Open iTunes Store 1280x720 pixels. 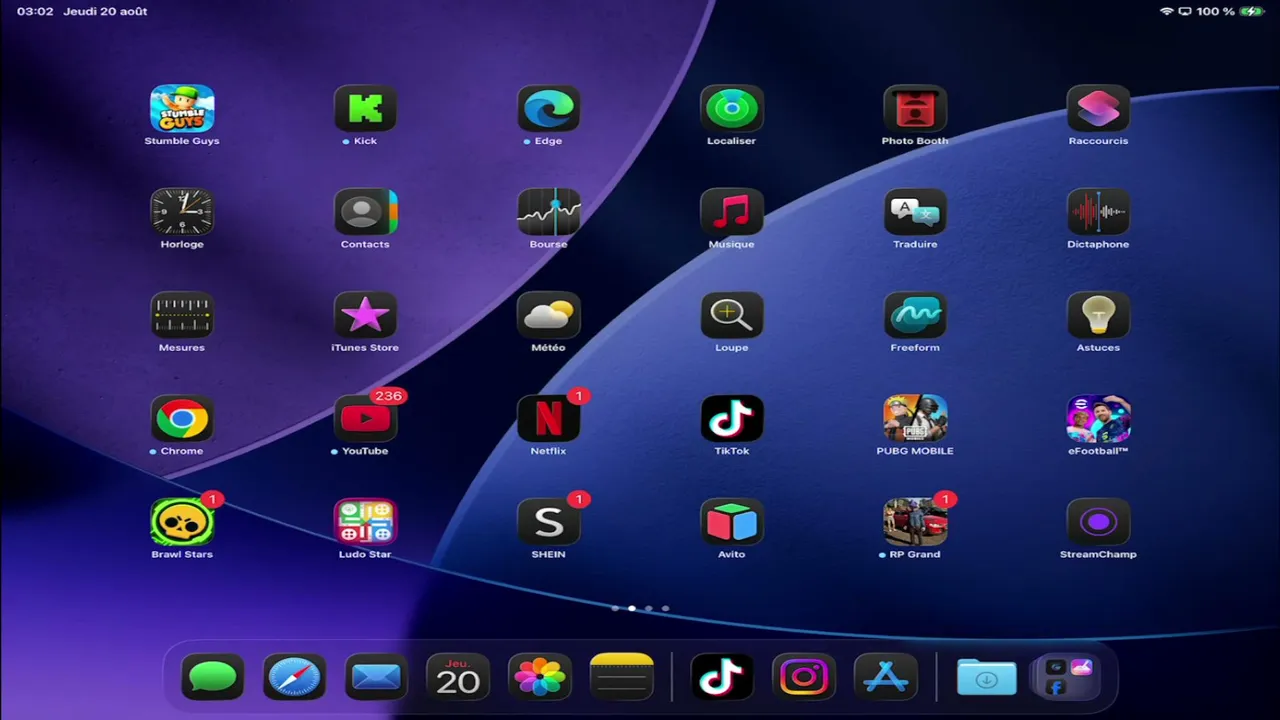[x=365, y=315]
